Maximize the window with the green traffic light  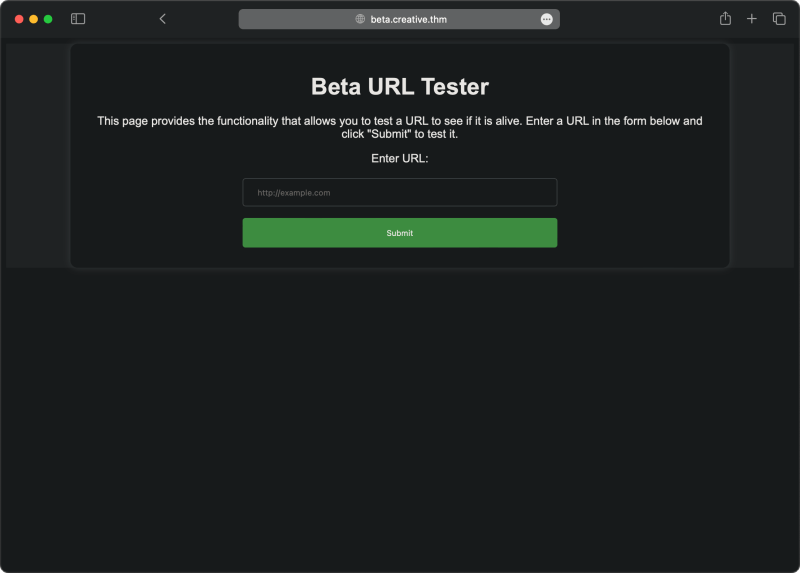tap(48, 19)
